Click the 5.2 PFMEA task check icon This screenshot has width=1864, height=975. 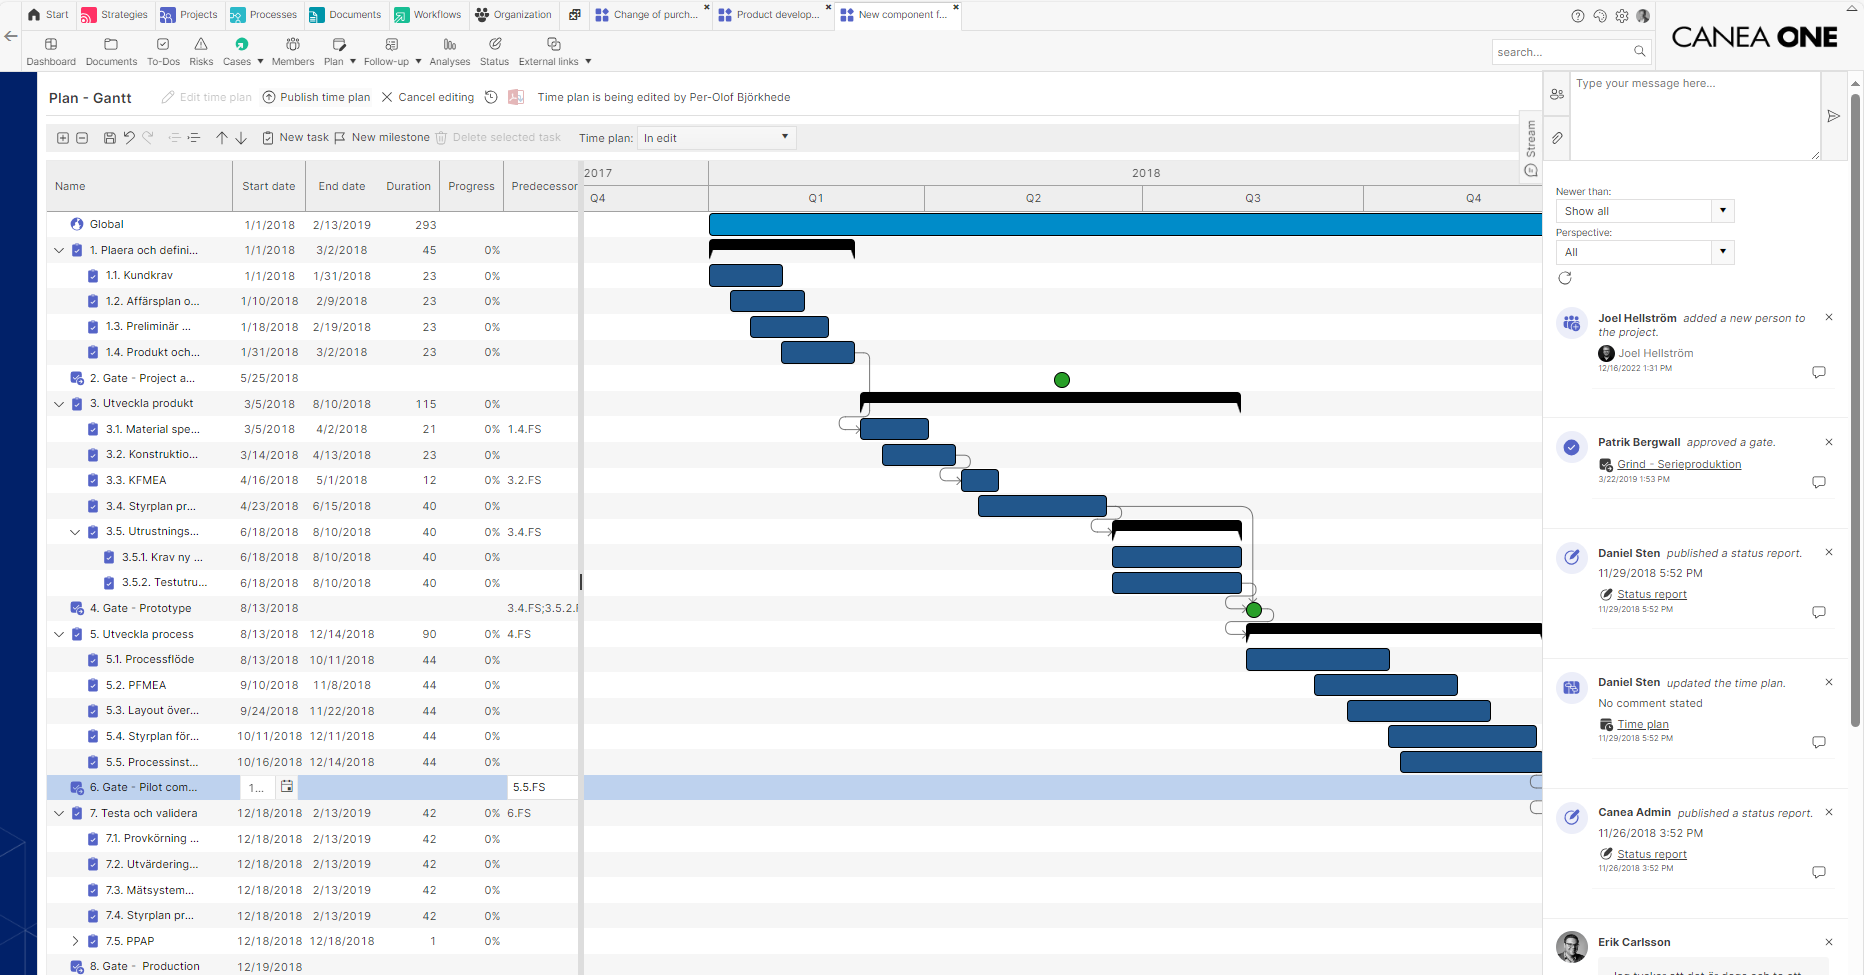93,686
